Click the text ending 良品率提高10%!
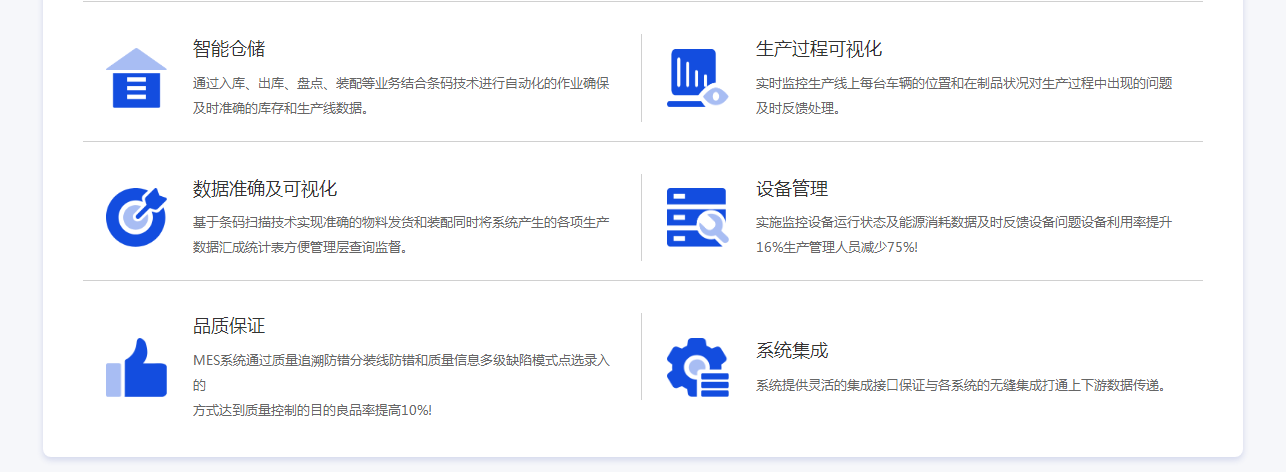 point(312,410)
